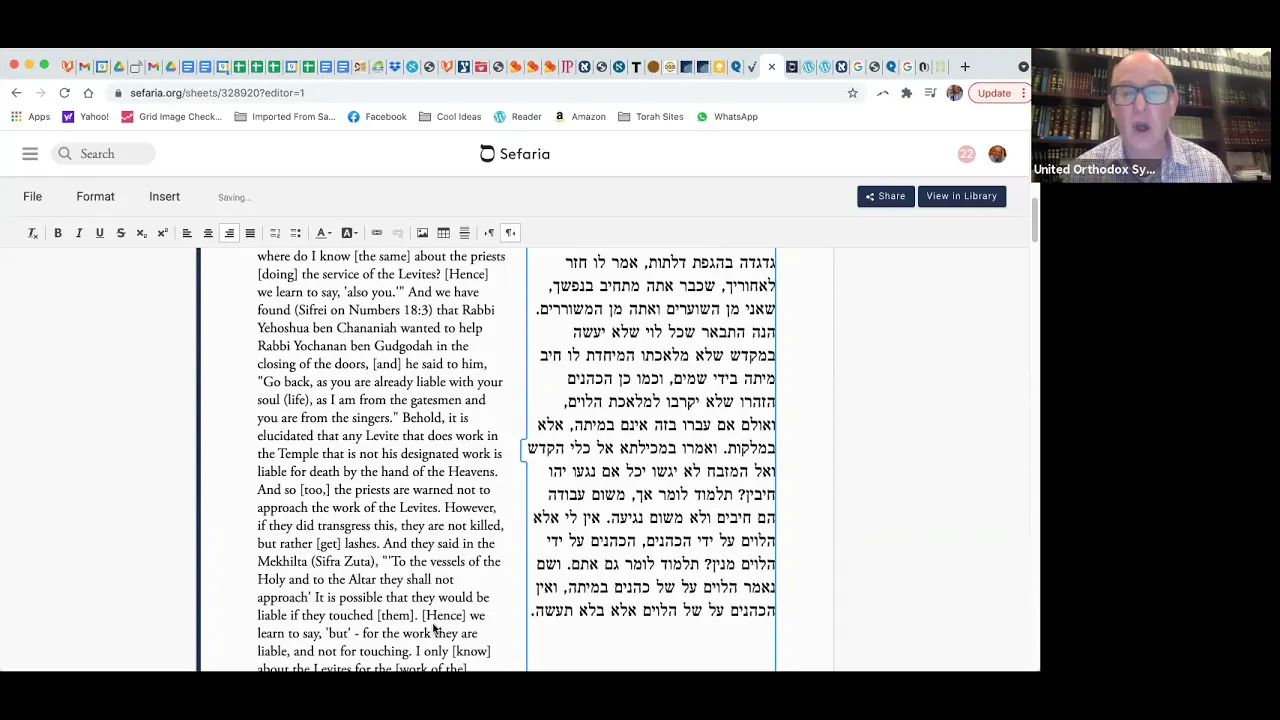Align text left
This screenshot has height=720, width=1280.
click(187, 233)
